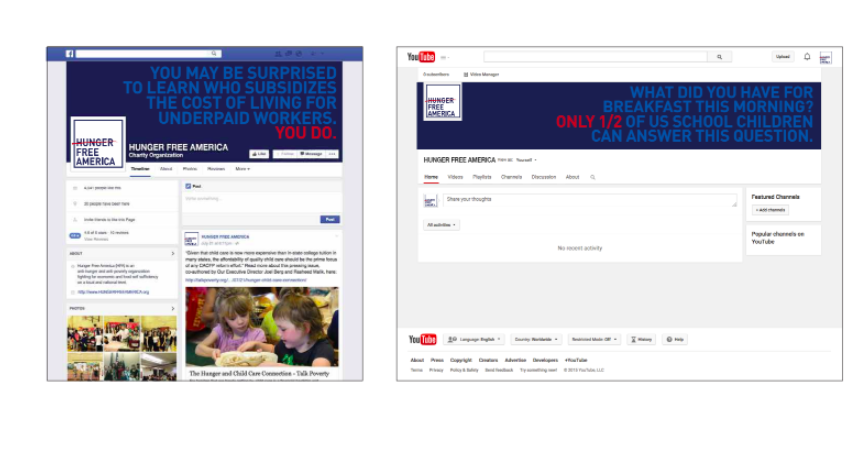Open the Language English dropdown
Image resolution: width=867 pixels, height=452 pixels.
(474, 339)
